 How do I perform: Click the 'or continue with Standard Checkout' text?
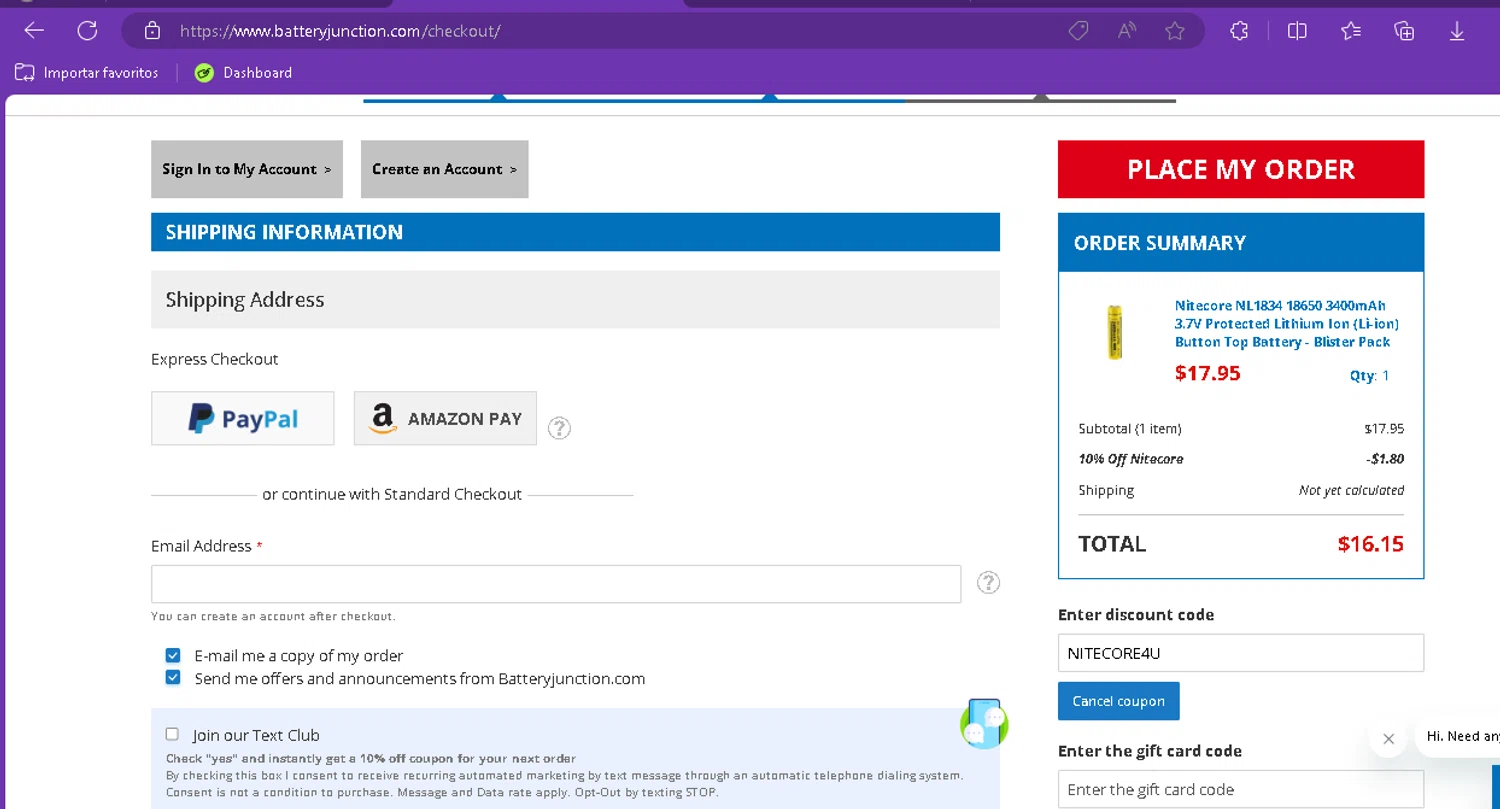tap(392, 494)
